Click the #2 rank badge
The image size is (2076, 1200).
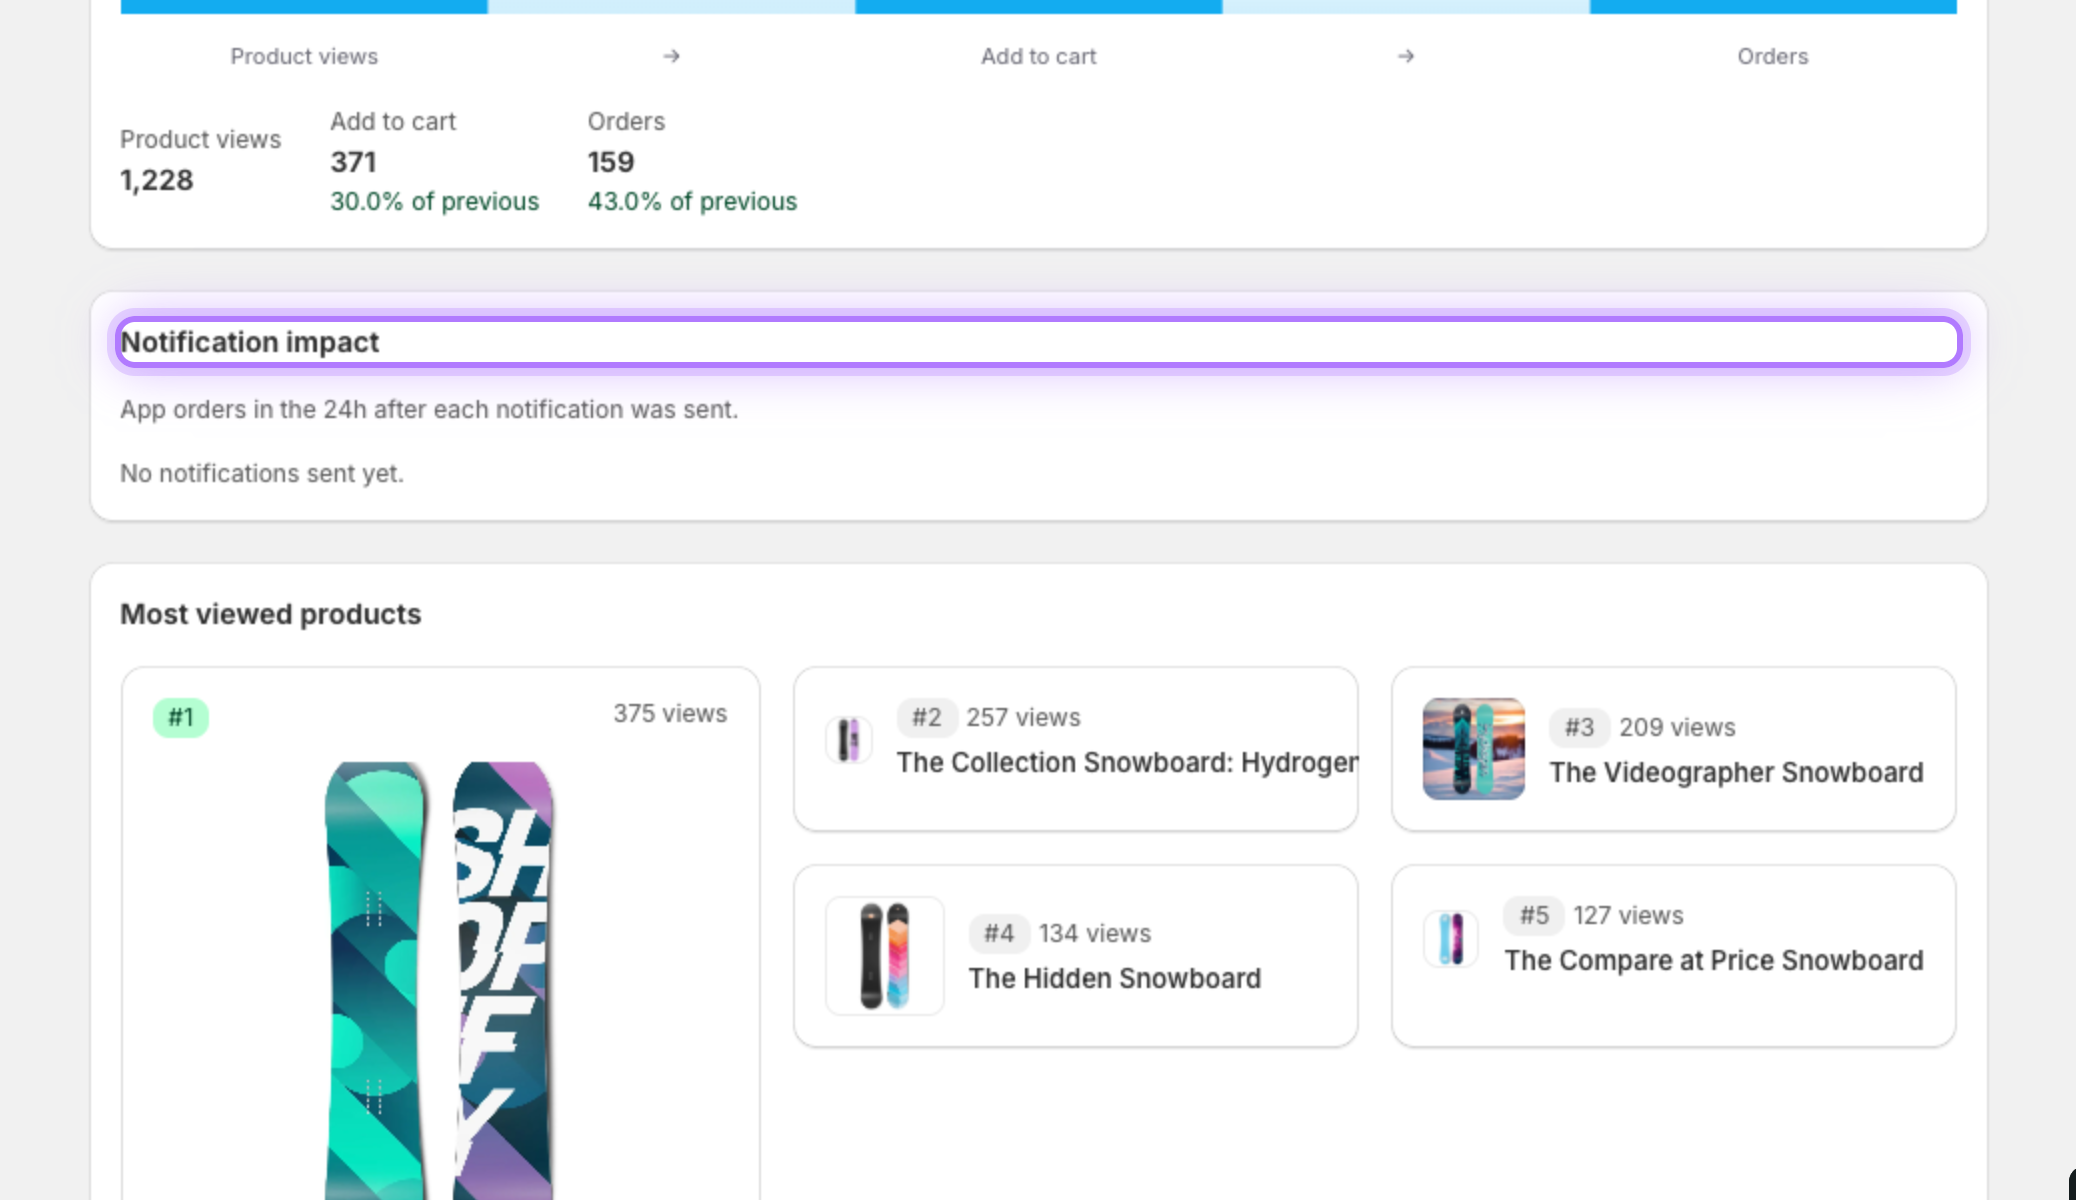click(x=927, y=717)
